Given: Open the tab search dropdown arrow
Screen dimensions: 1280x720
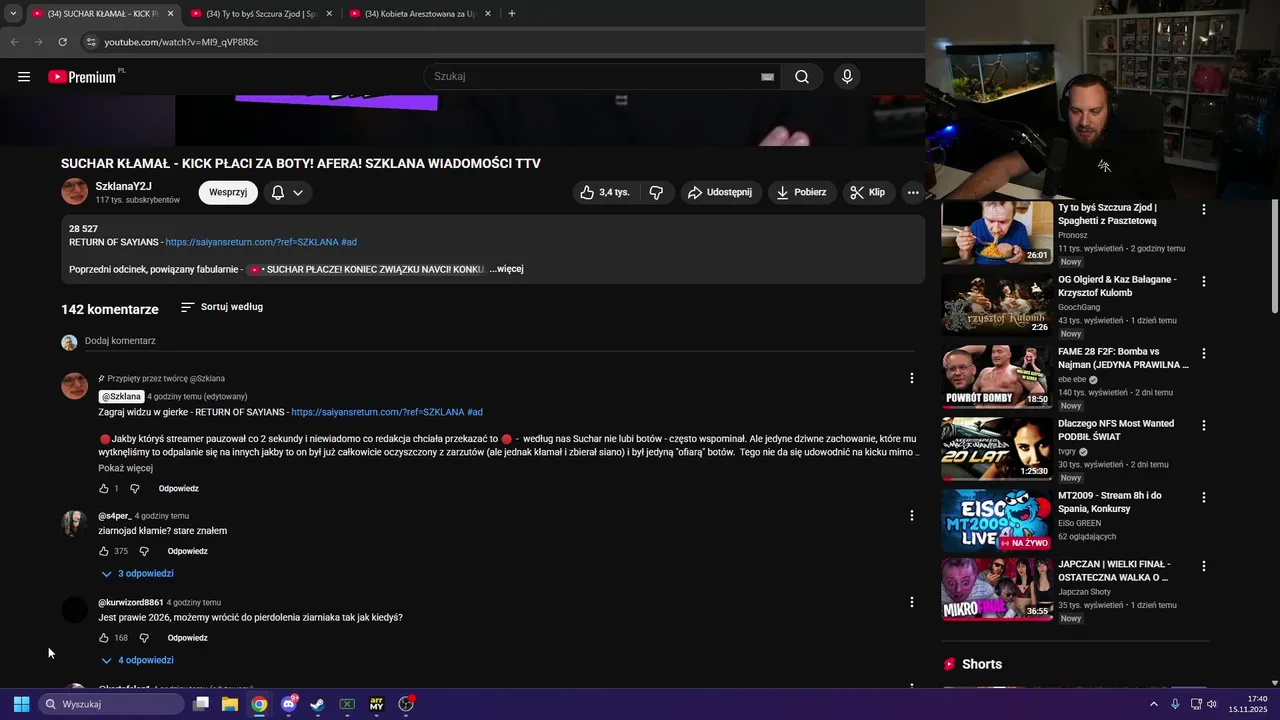Looking at the screenshot, I should pos(13,14).
